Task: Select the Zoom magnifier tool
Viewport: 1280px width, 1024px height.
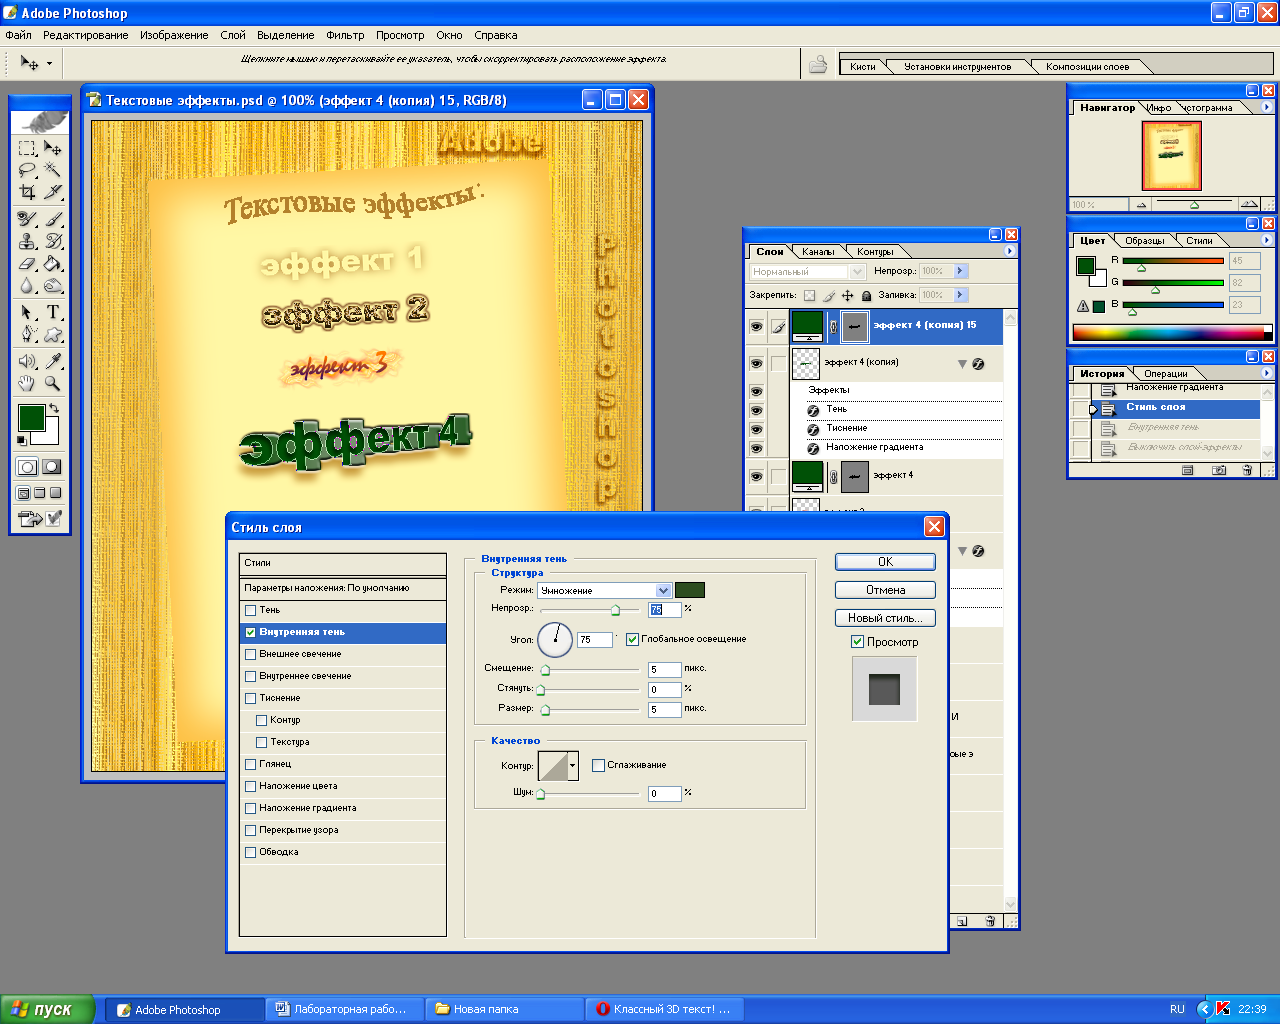Action: (53, 383)
